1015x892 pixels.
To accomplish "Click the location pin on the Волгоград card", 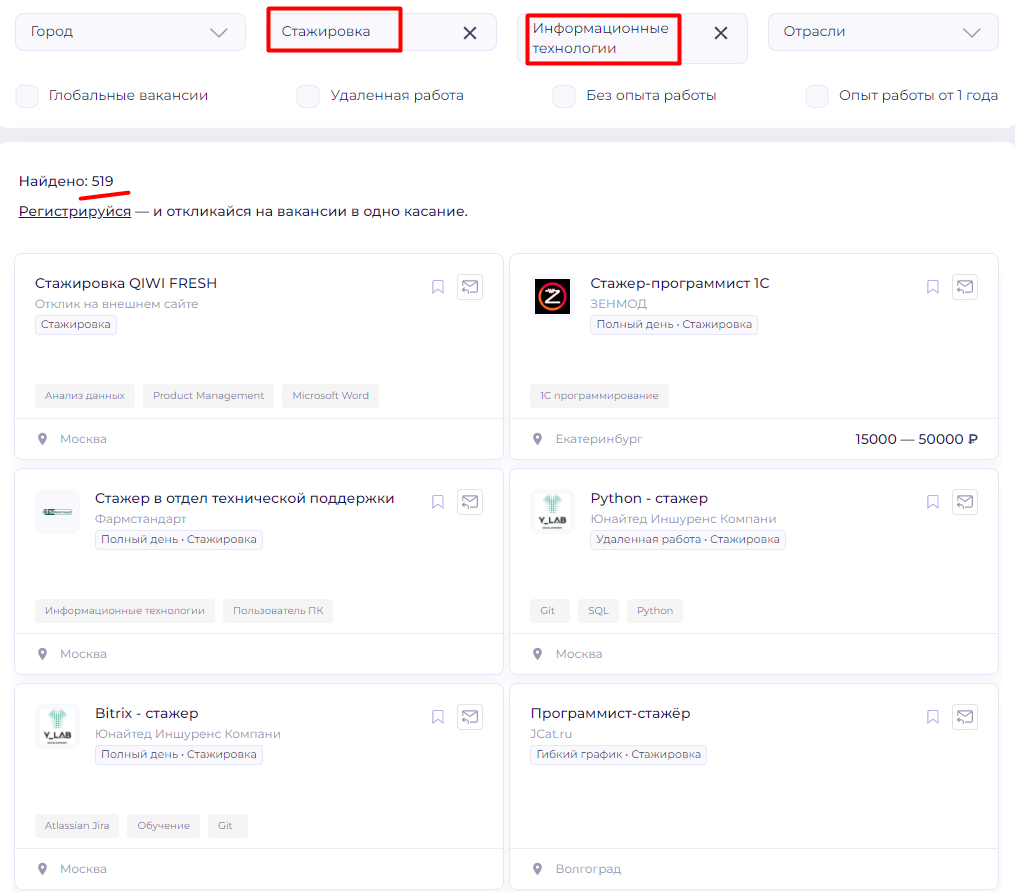I will pyautogui.click(x=538, y=868).
